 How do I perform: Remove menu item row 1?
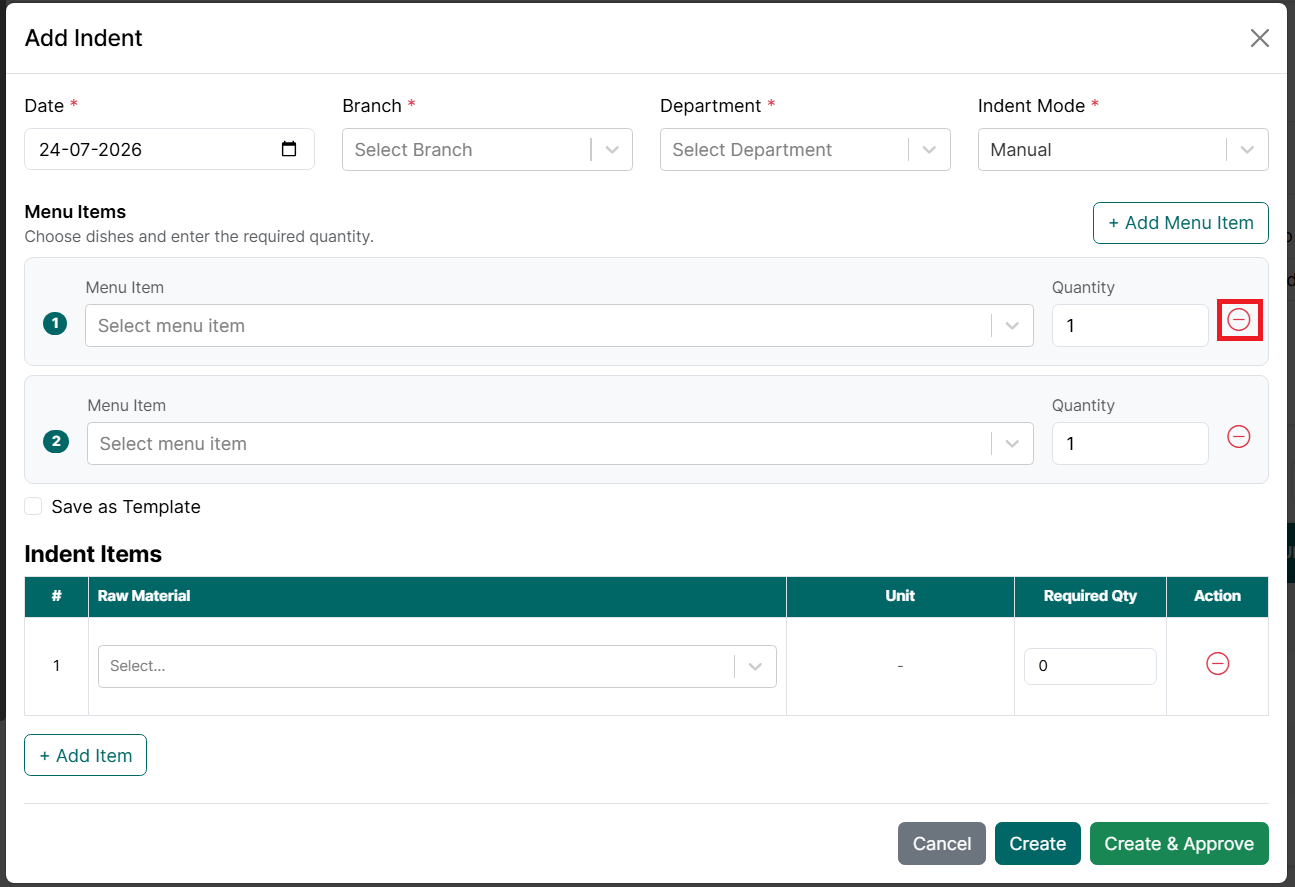tap(1239, 320)
